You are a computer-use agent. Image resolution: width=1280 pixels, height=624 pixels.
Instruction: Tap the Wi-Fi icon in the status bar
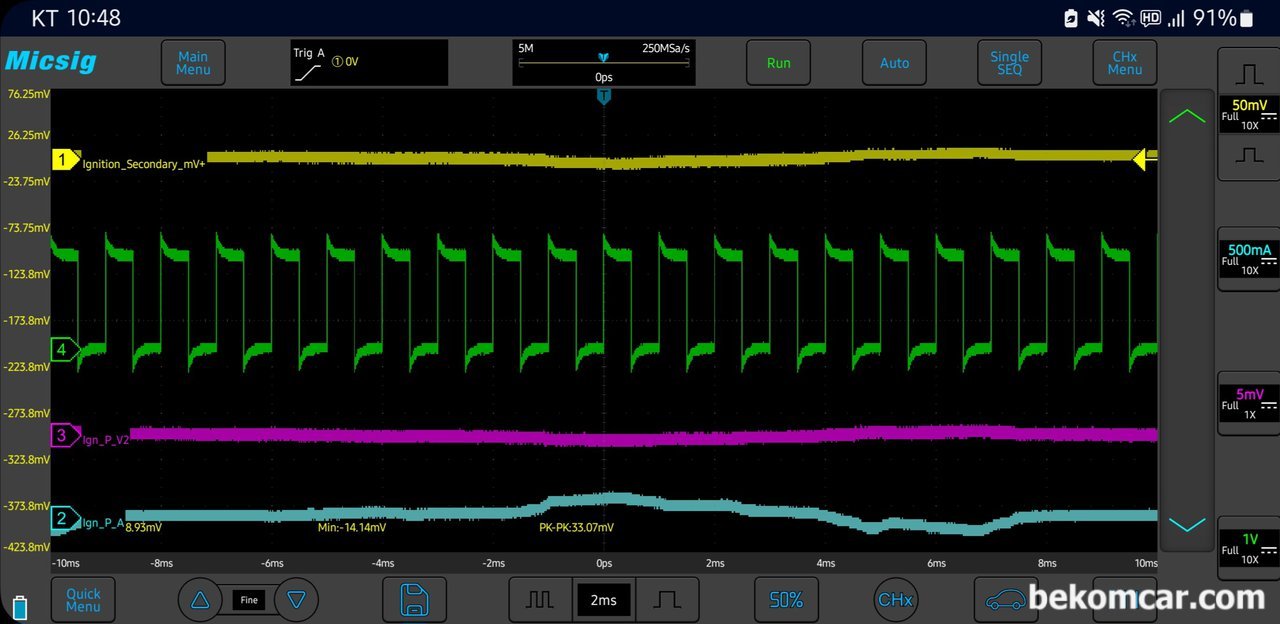[x=1123, y=18]
